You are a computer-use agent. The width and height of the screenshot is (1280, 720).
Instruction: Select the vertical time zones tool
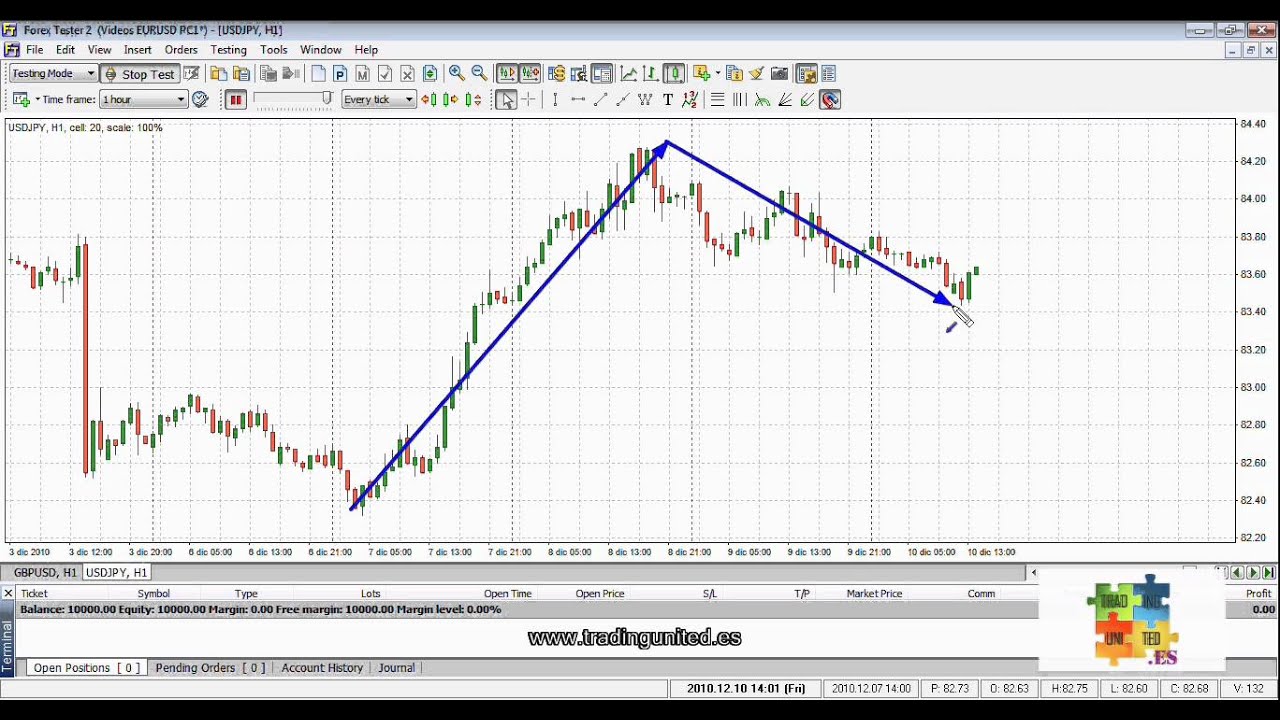click(740, 99)
